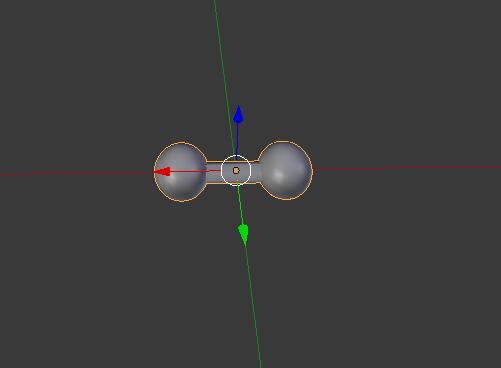
Task: Click the orange outline under the right sphere
Action: click(x=286, y=199)
